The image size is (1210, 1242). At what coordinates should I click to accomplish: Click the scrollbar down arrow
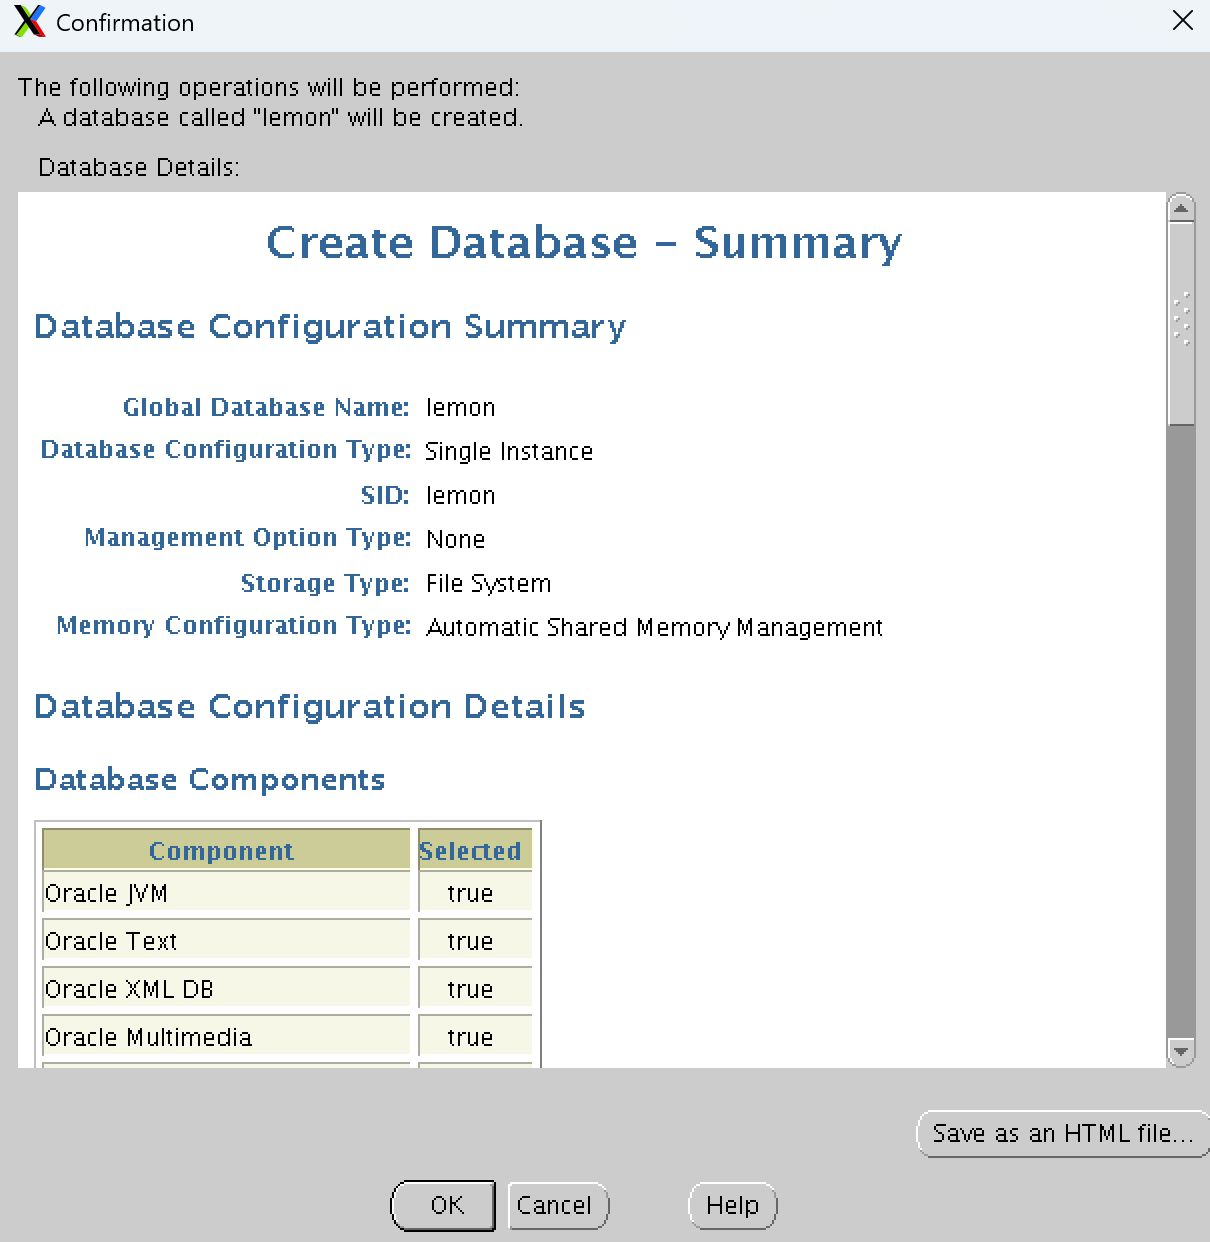point(1181,1052)
